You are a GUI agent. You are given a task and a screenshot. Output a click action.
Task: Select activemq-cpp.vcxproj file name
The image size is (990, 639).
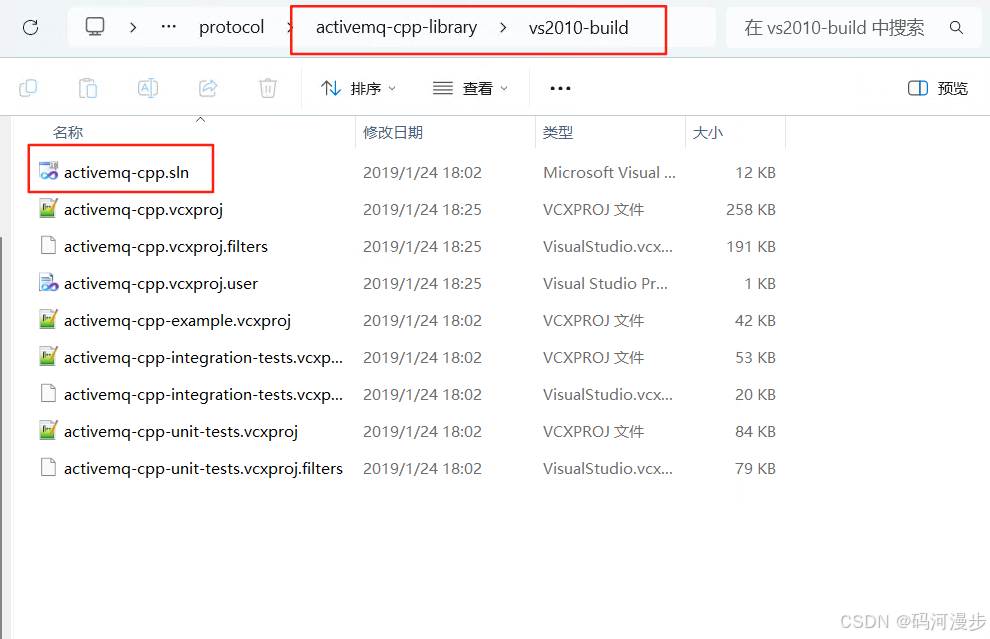143,209
